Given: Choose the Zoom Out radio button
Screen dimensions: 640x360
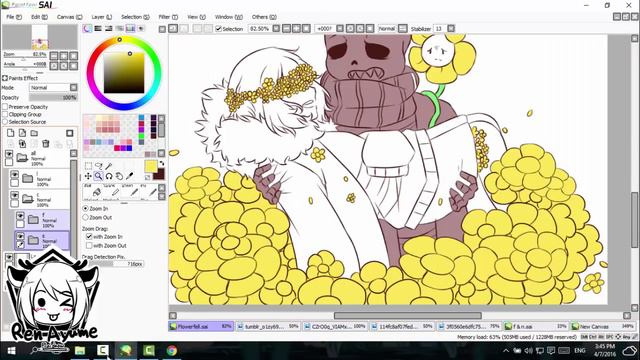Looking at the screenshot, I should coord(86,218).
